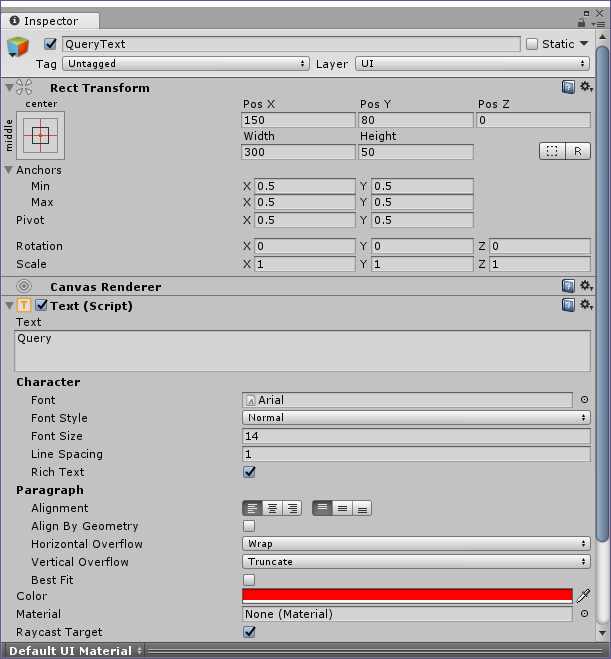Open Canvas Renderer help reference icon
The height and width of the screenshot is (659, 611).
568,286
